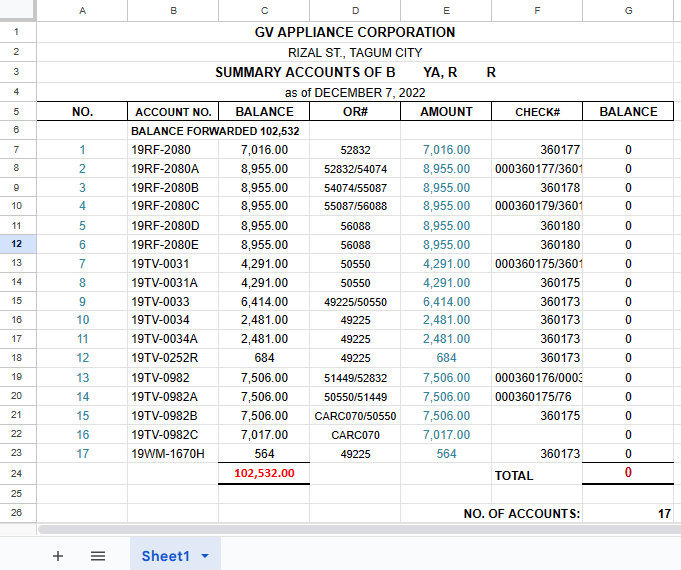
Task: Click OR# cell 54074/55087
Action: (x=355, y=188)
